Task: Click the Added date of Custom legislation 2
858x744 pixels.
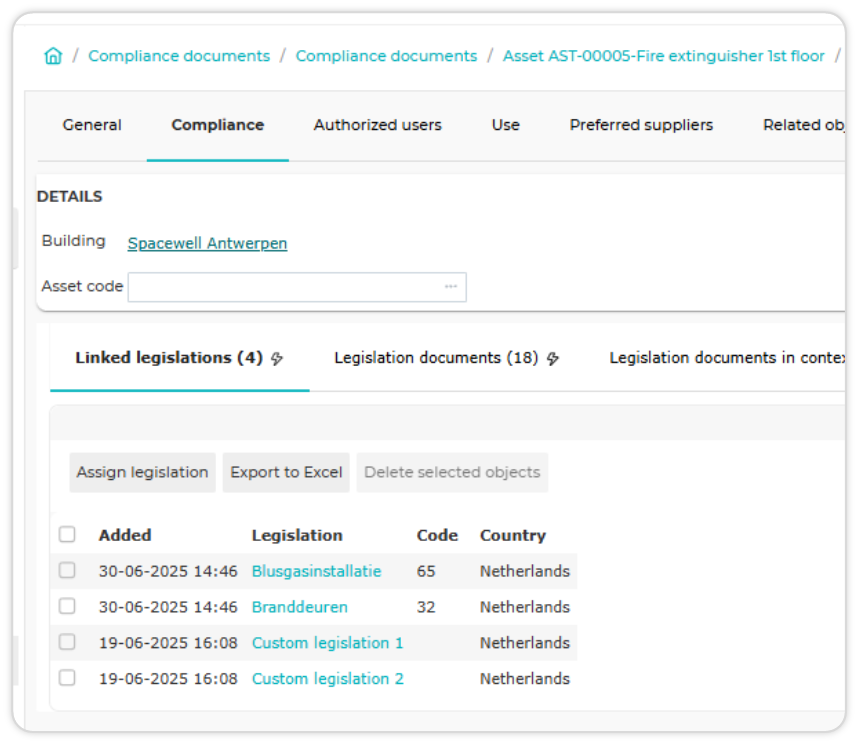Action: coord(168,679)
